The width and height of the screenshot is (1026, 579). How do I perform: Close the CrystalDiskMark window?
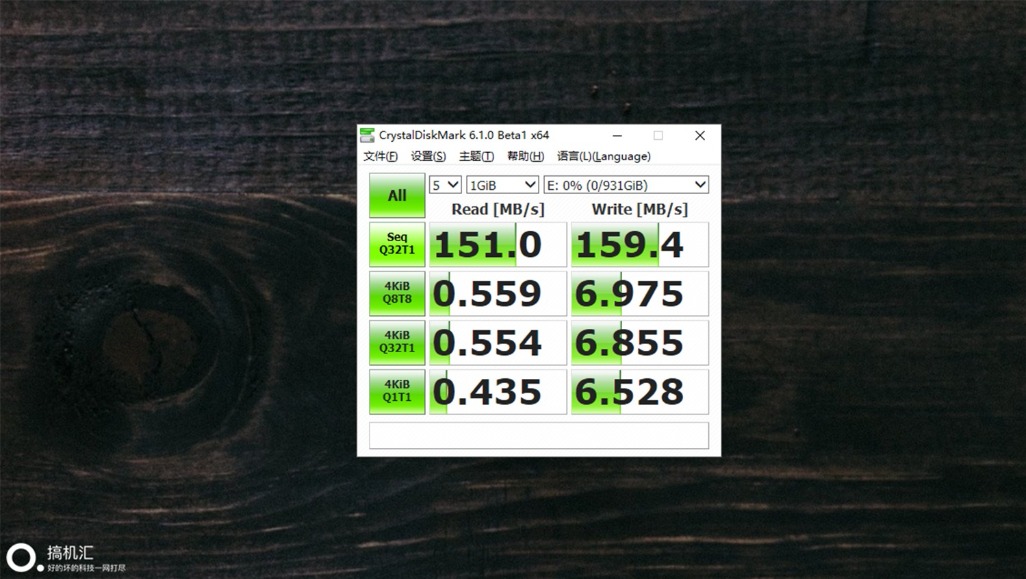click(699, 135)
